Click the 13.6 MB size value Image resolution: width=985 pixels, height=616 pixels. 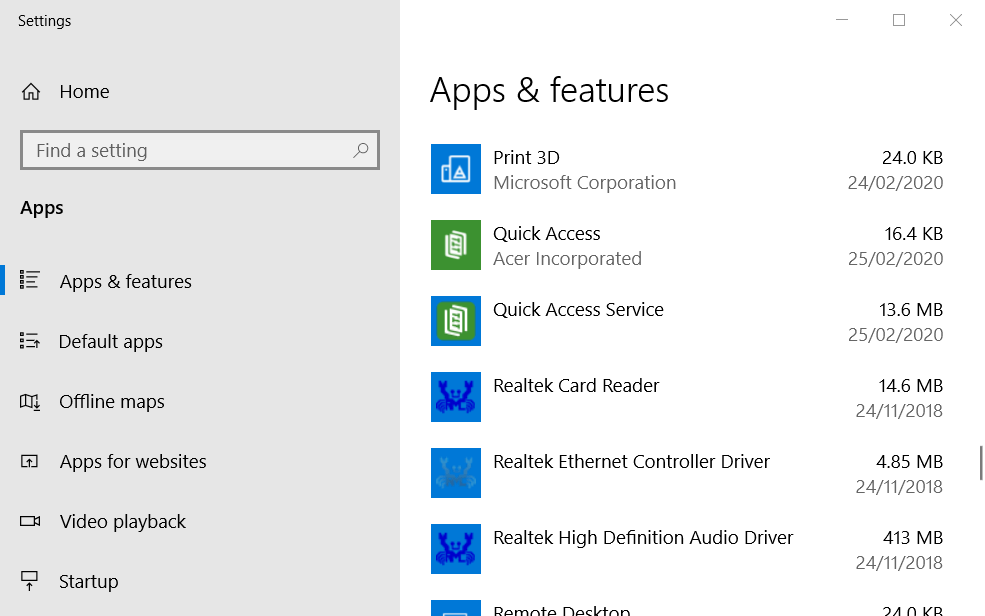(911, 310)
